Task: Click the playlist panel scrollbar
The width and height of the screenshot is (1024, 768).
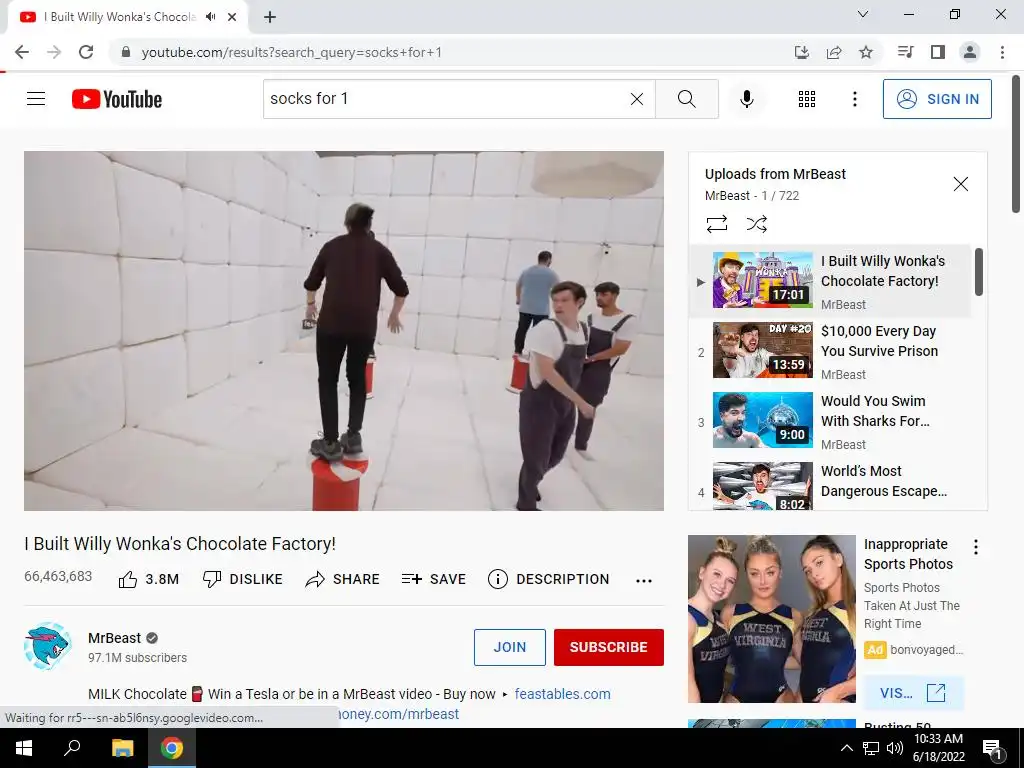Action: [x=979, y=272]
